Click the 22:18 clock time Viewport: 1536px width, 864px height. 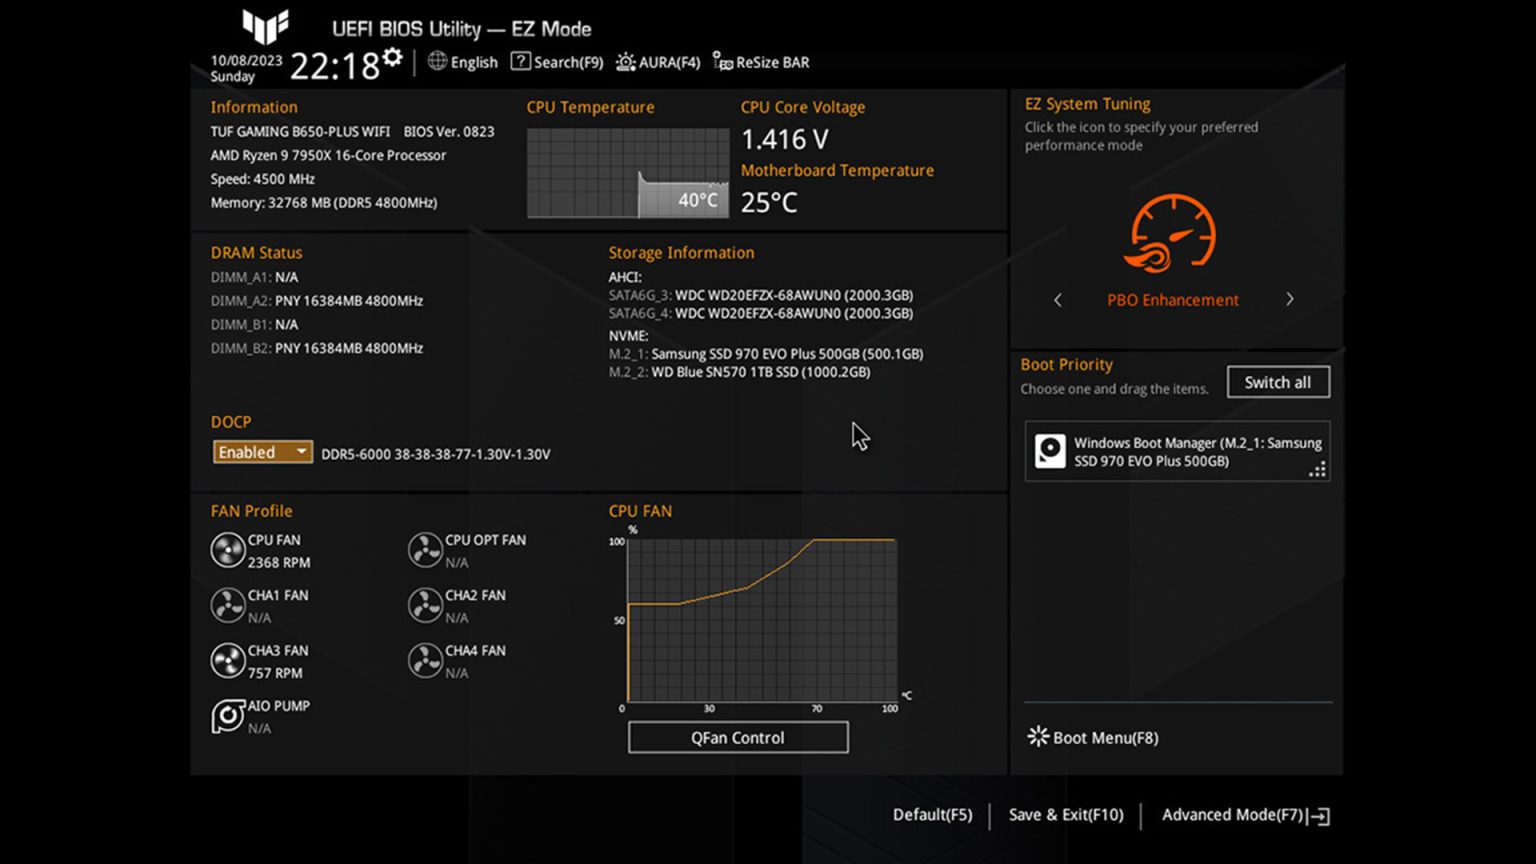[x=335, y=67]
